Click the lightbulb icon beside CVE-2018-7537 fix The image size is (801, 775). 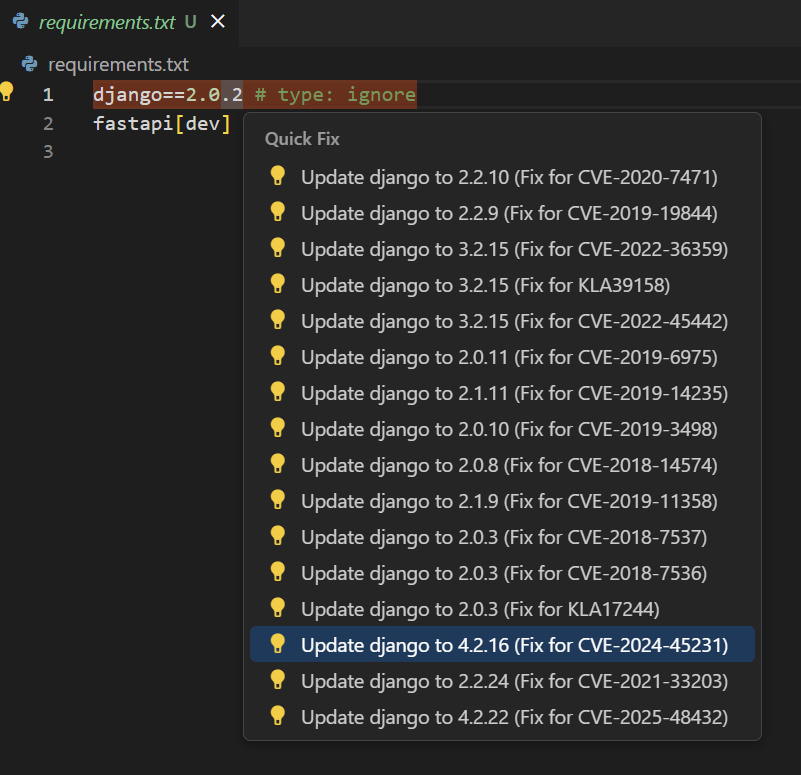tap(277, 535)
